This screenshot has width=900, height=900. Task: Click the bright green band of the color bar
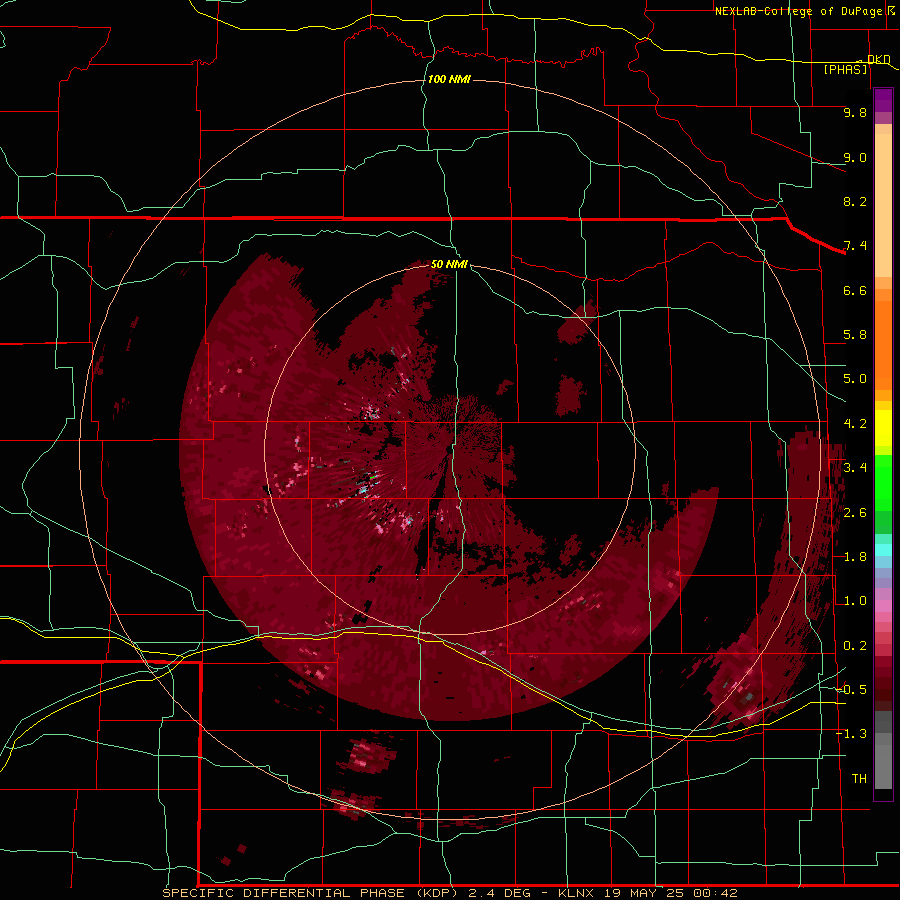[883, 482]
